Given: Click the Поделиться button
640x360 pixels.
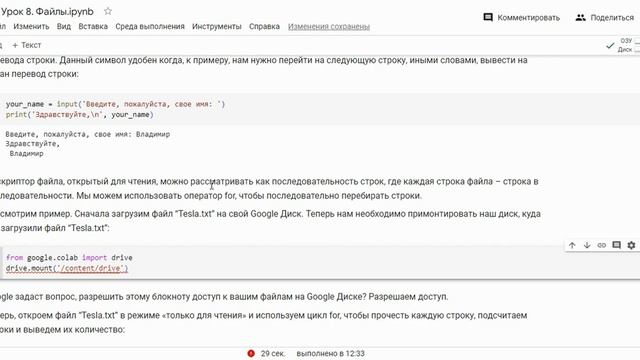Looking at the screenshot, I should point(605,18).
